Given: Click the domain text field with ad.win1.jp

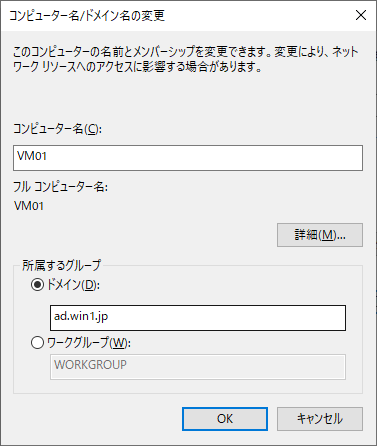Looking at the screenshot, I should point(198,318).
